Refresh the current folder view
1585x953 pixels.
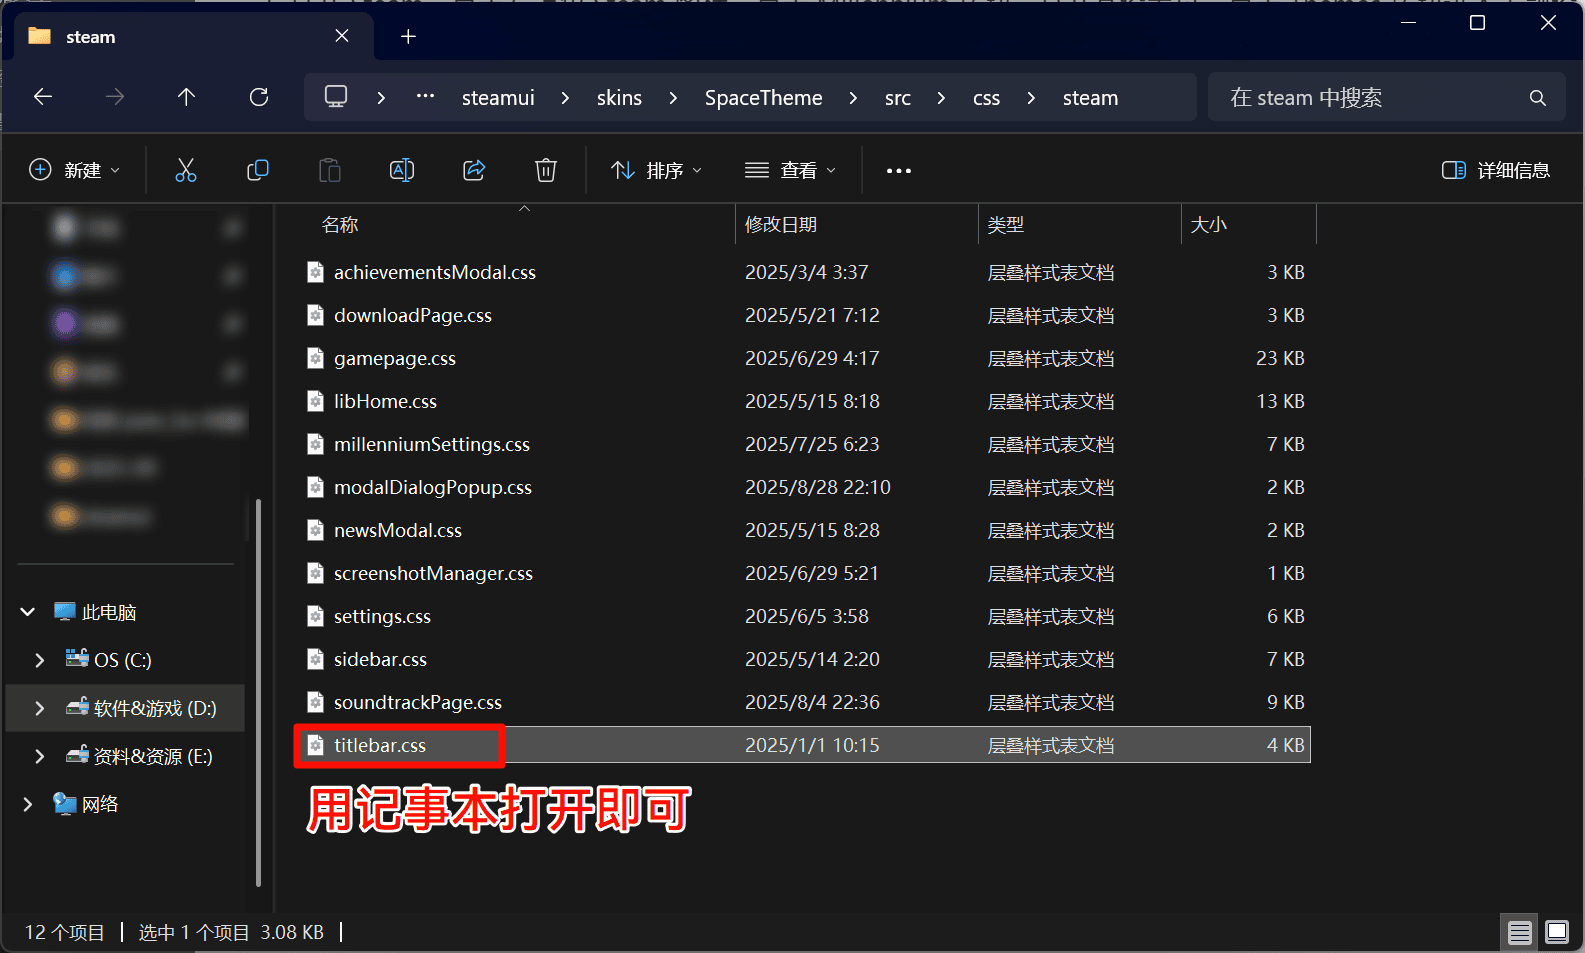tap(259, 97)
